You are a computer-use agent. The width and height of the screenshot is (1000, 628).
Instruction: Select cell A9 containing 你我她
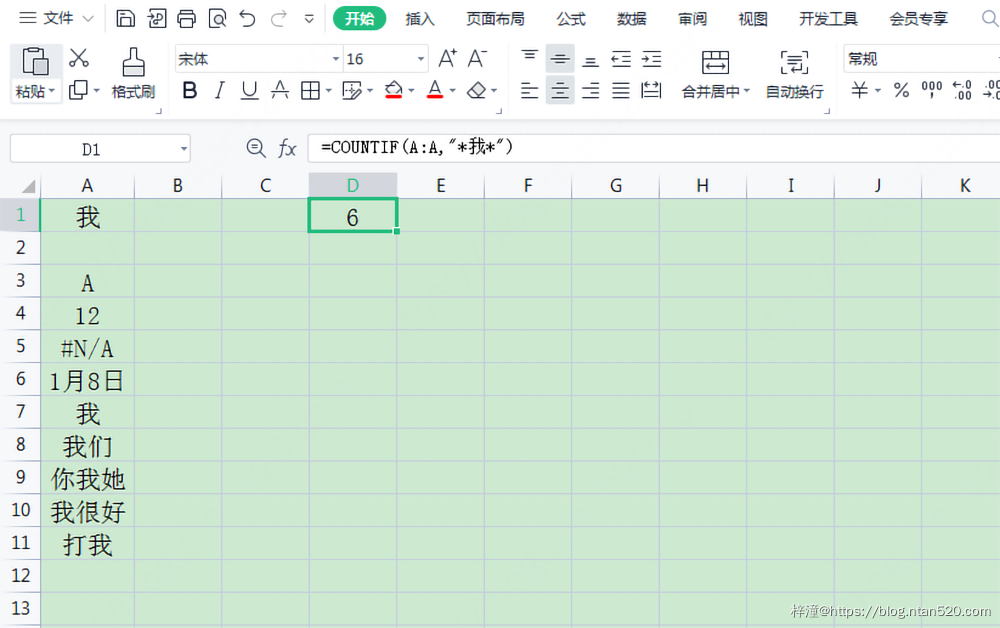(x=87, y=478)
